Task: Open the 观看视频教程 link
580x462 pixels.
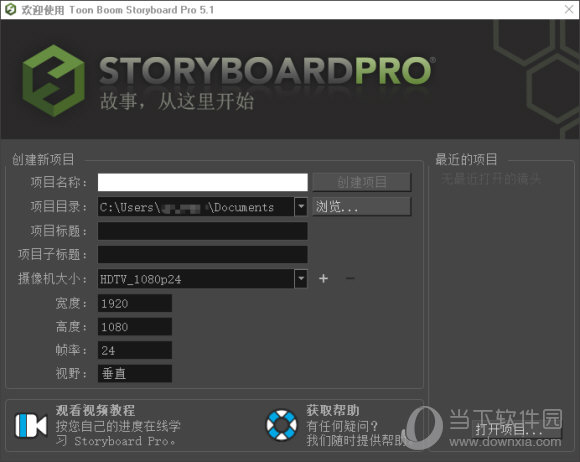Action: click(x=95, y=410)
